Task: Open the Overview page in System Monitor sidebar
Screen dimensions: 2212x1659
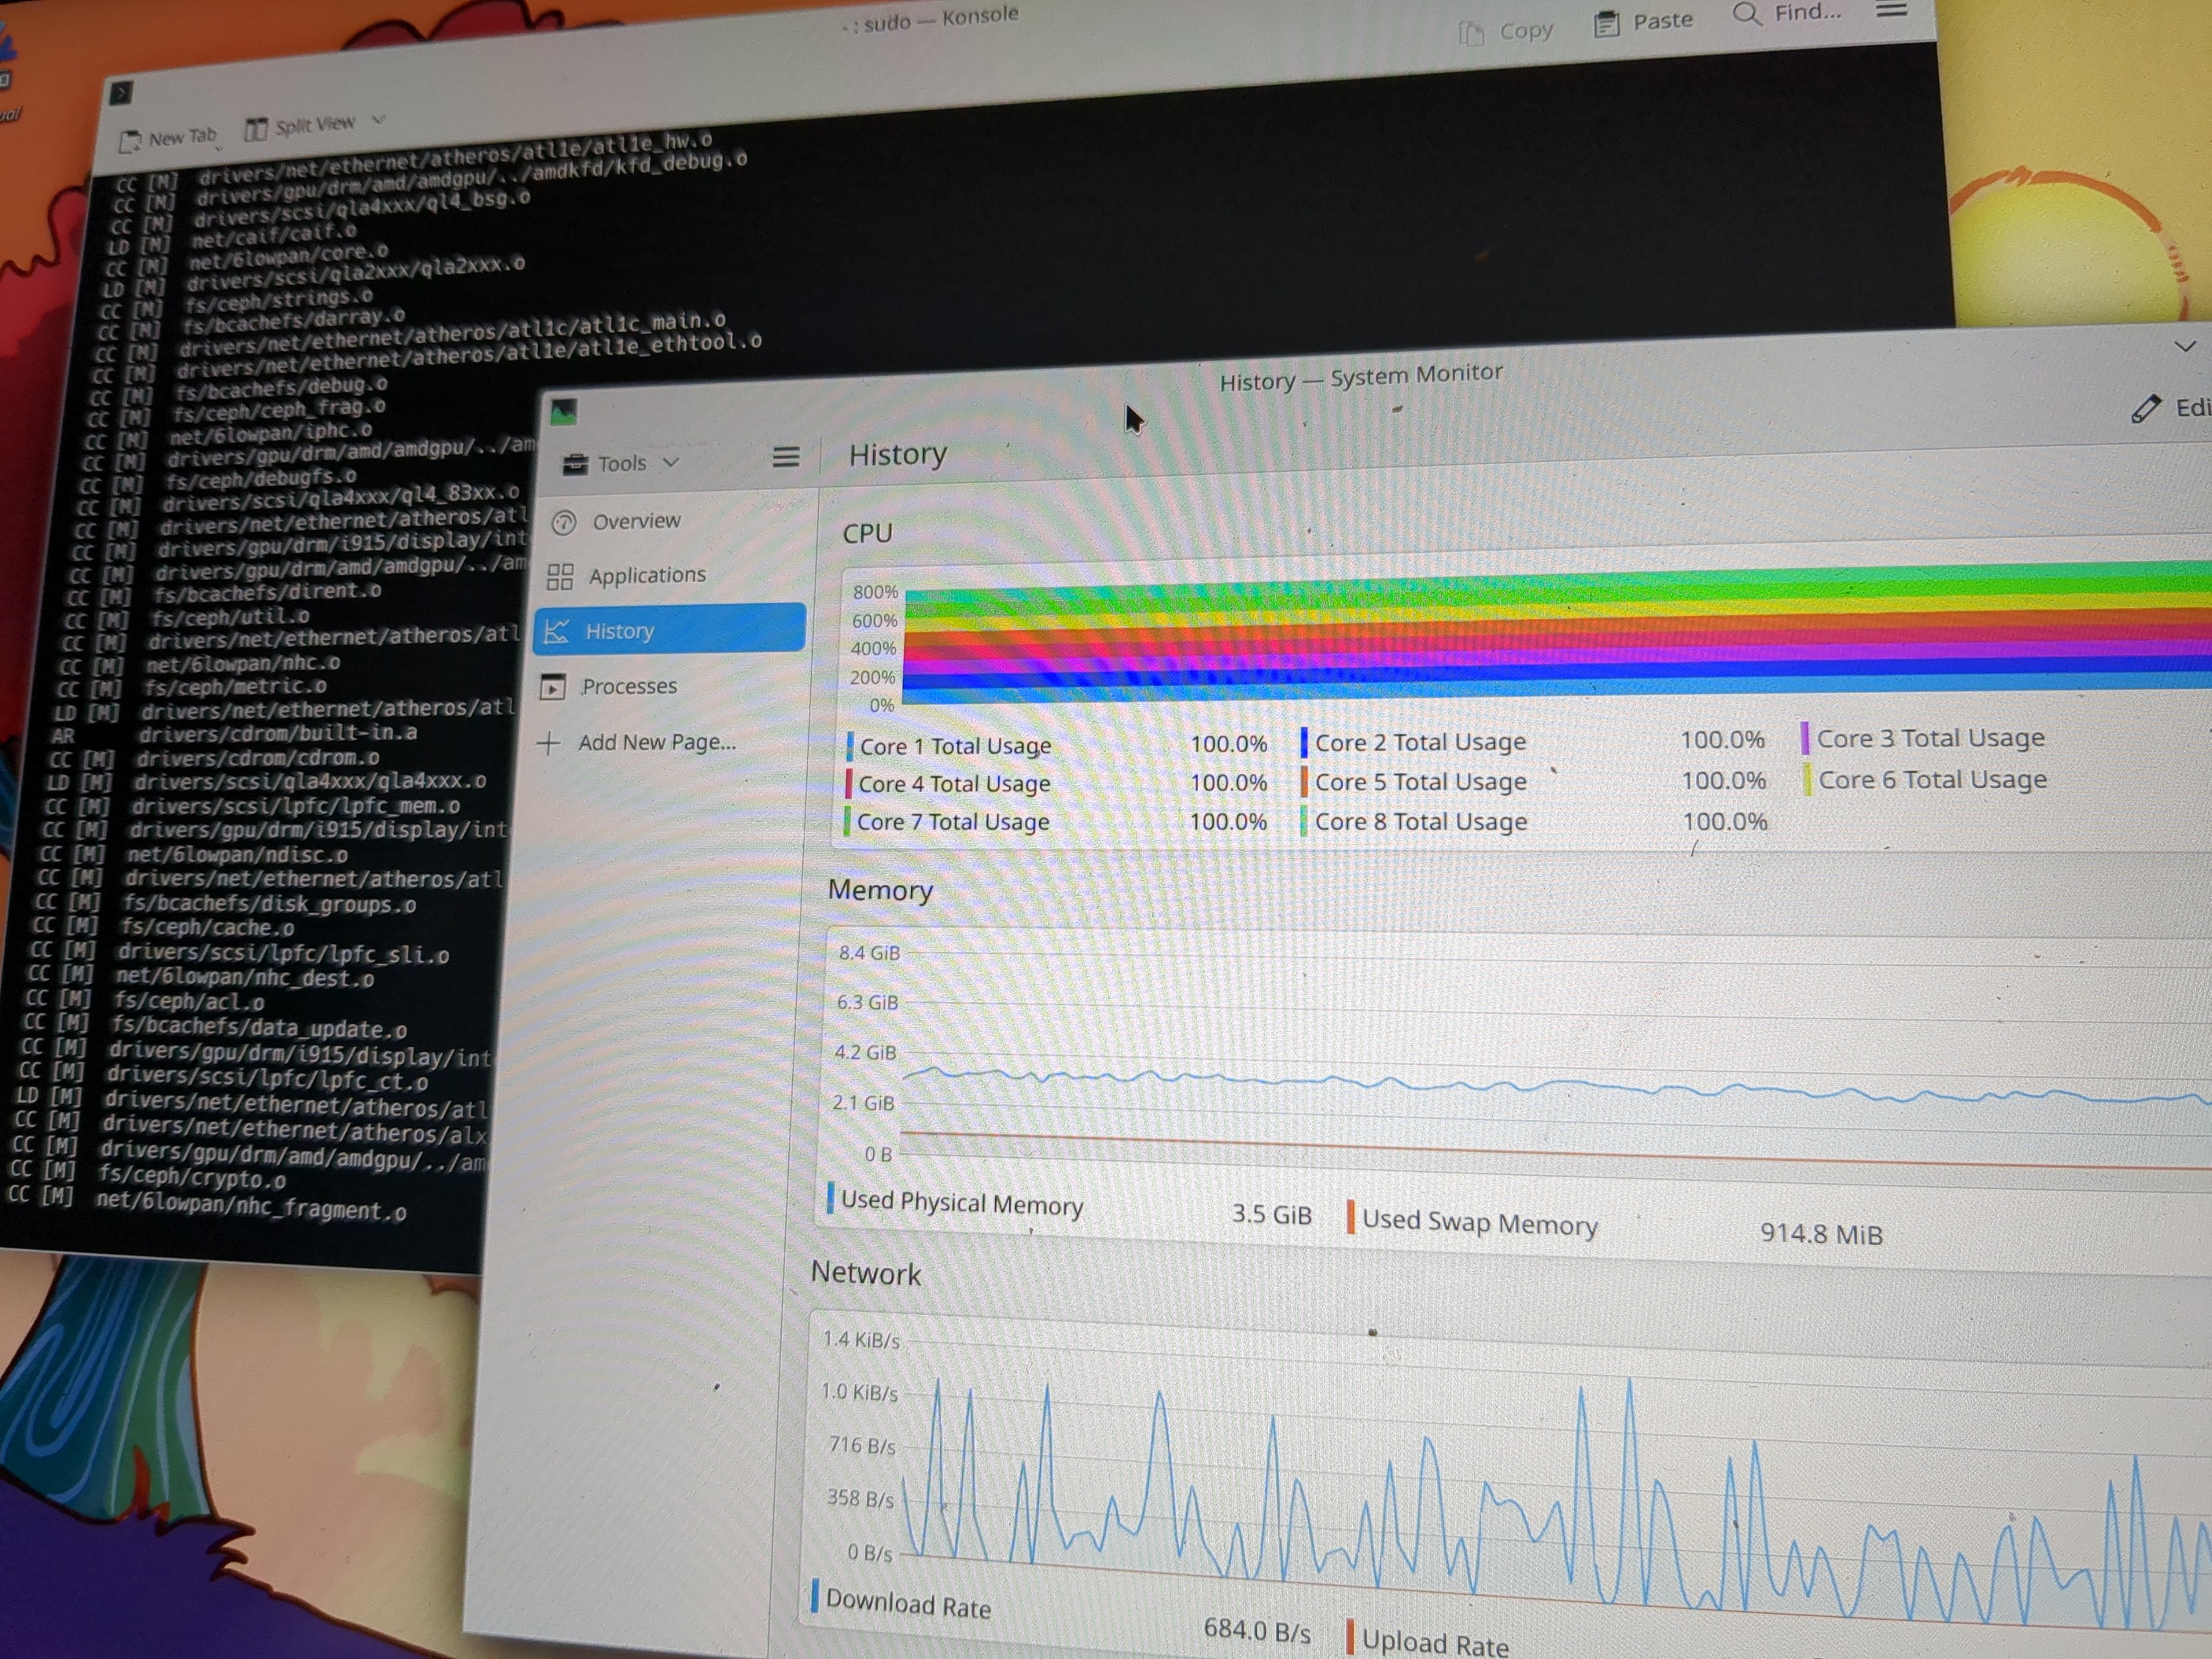Action: 636,521
